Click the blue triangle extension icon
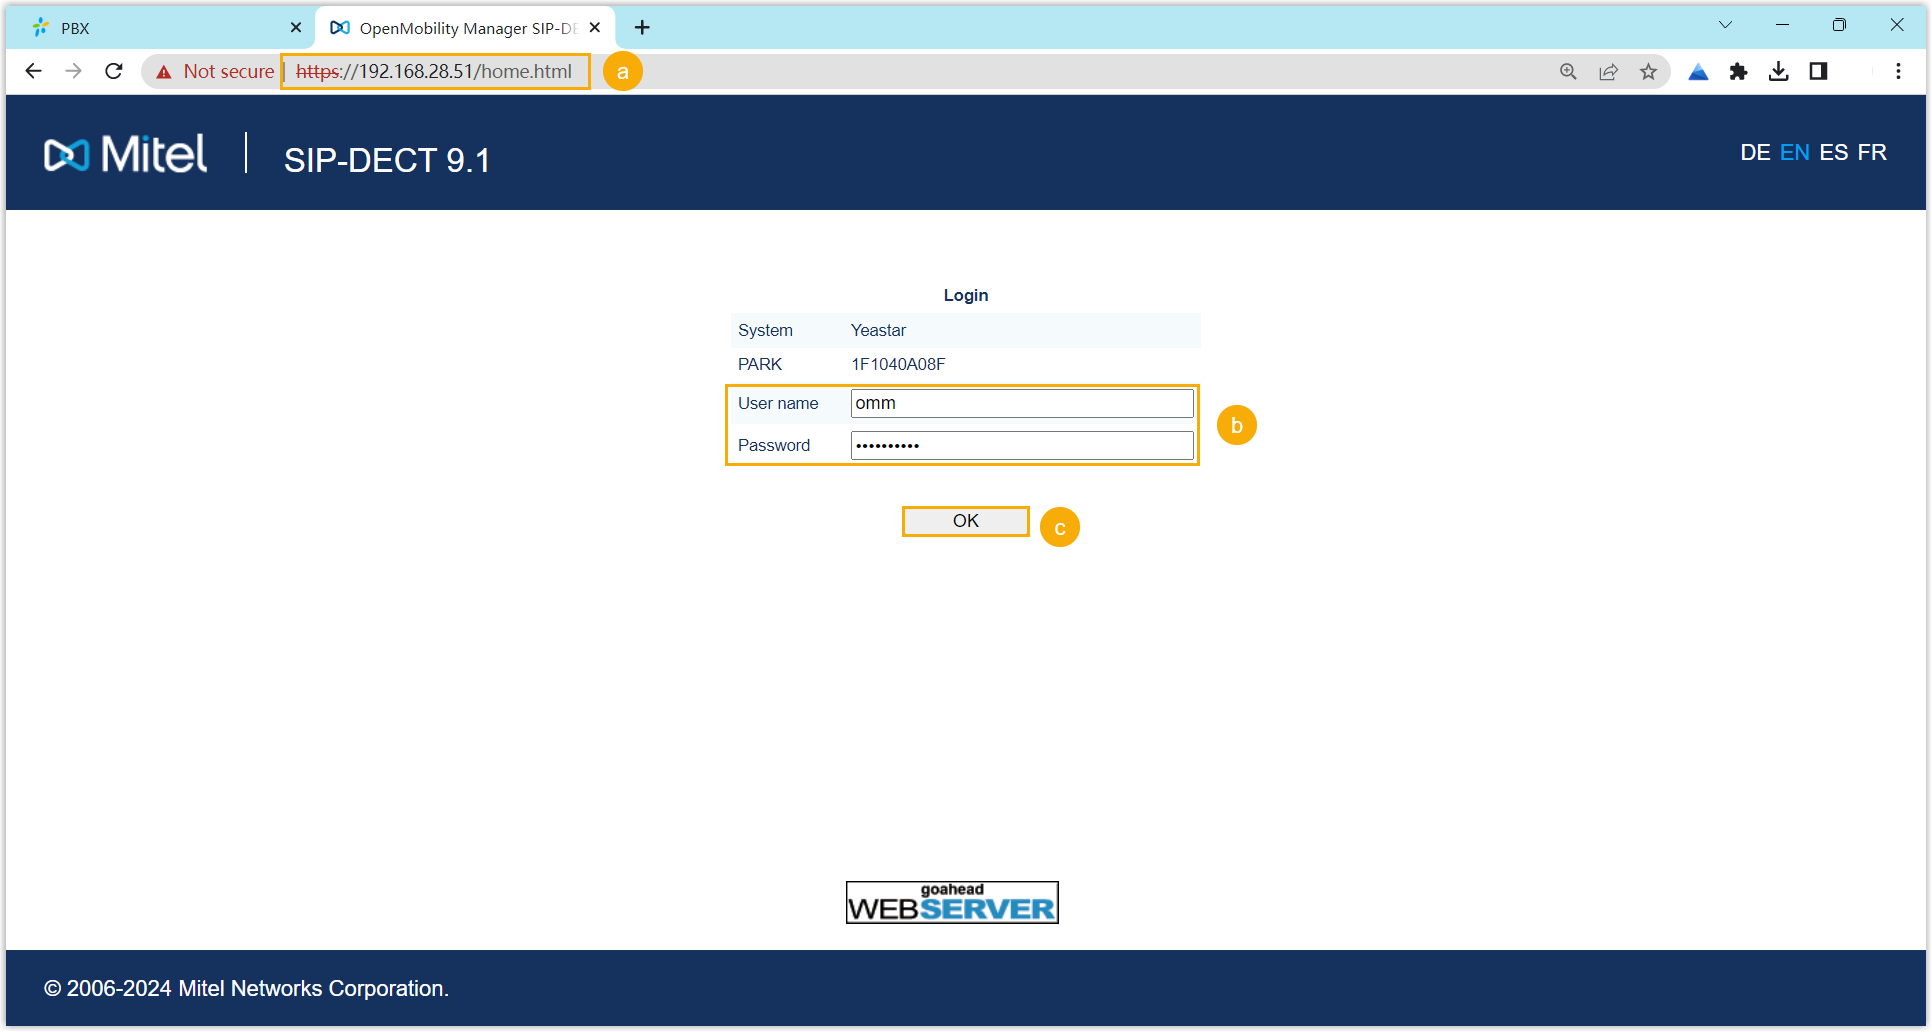The width and height of the screenshot is (1932, 1032). tap(1698, 71)
